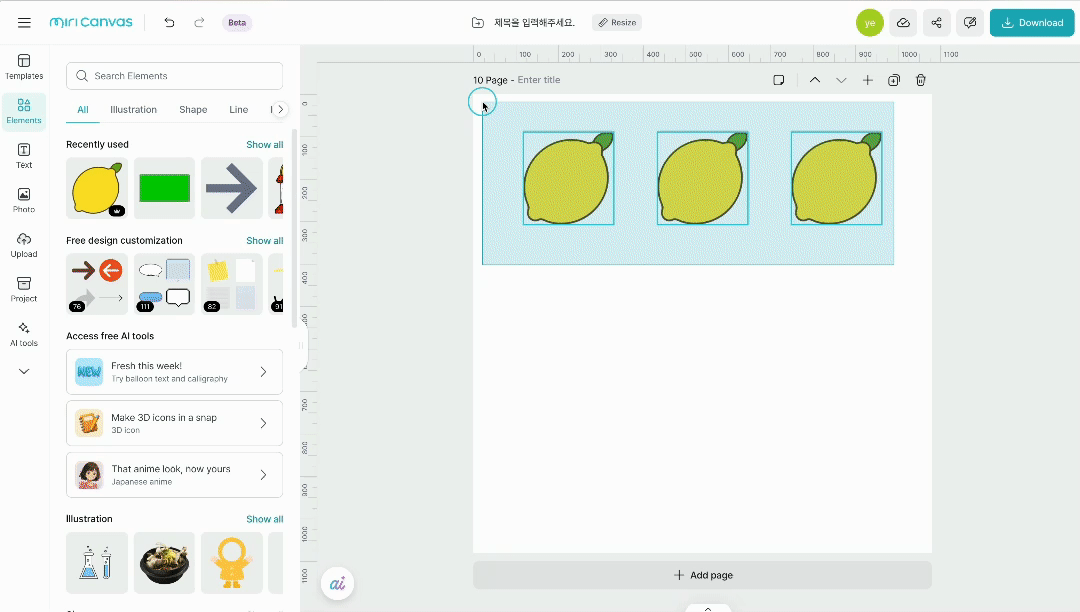Open 'Make 3D icons in a snap'
The height and width of the screenshot is (612, 1080).
point(174,423)
